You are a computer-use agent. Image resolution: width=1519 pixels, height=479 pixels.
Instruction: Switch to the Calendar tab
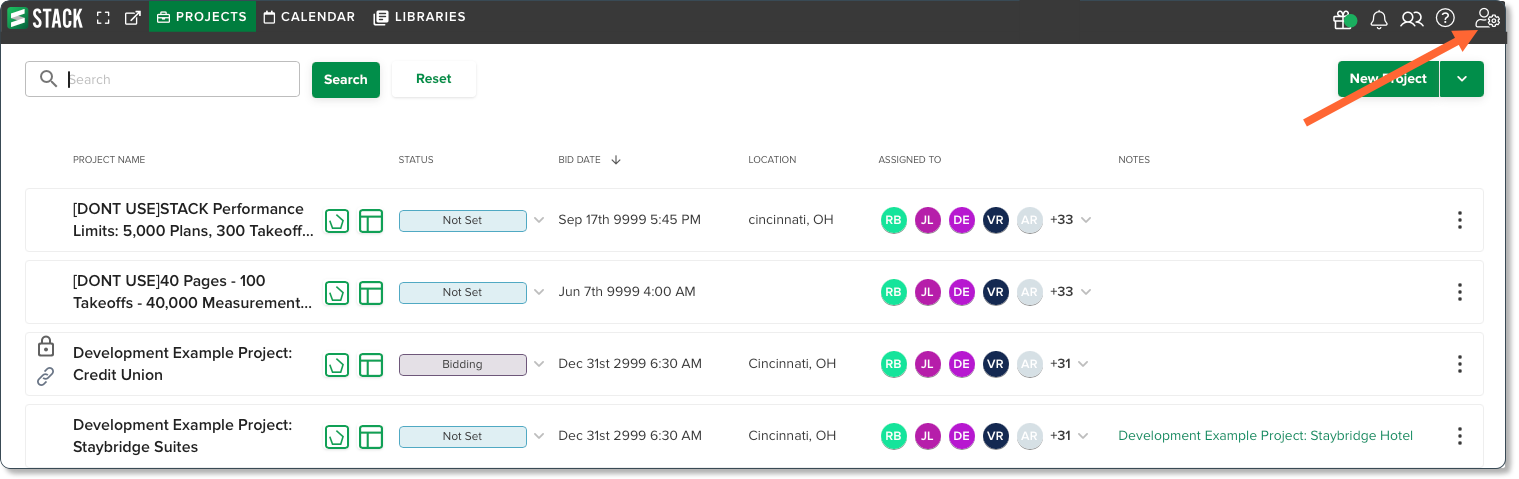coord(309,17)
